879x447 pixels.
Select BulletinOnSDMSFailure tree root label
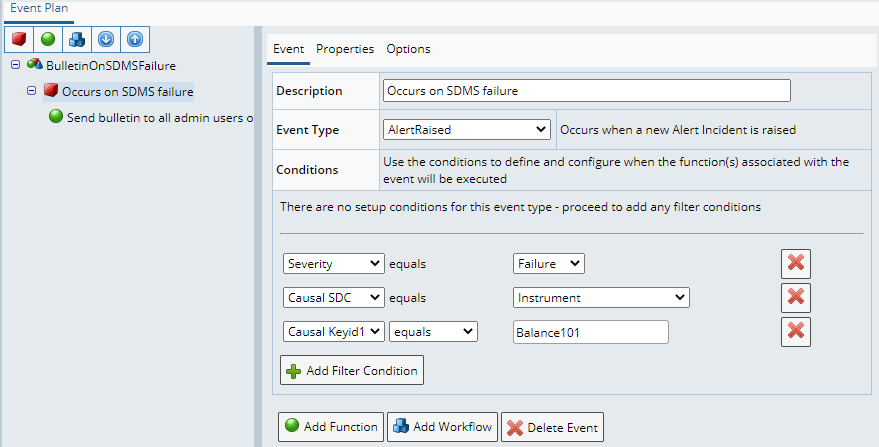[111, 66]
